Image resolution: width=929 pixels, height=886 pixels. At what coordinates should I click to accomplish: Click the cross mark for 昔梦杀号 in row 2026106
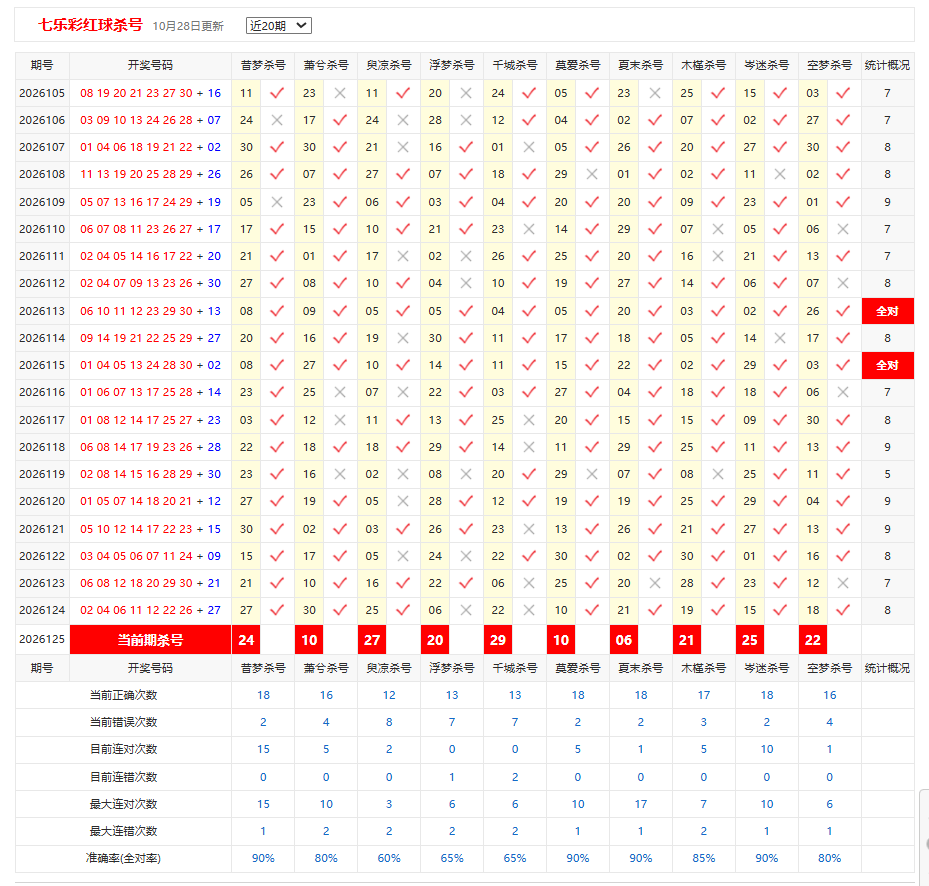(x=277, y=120)
